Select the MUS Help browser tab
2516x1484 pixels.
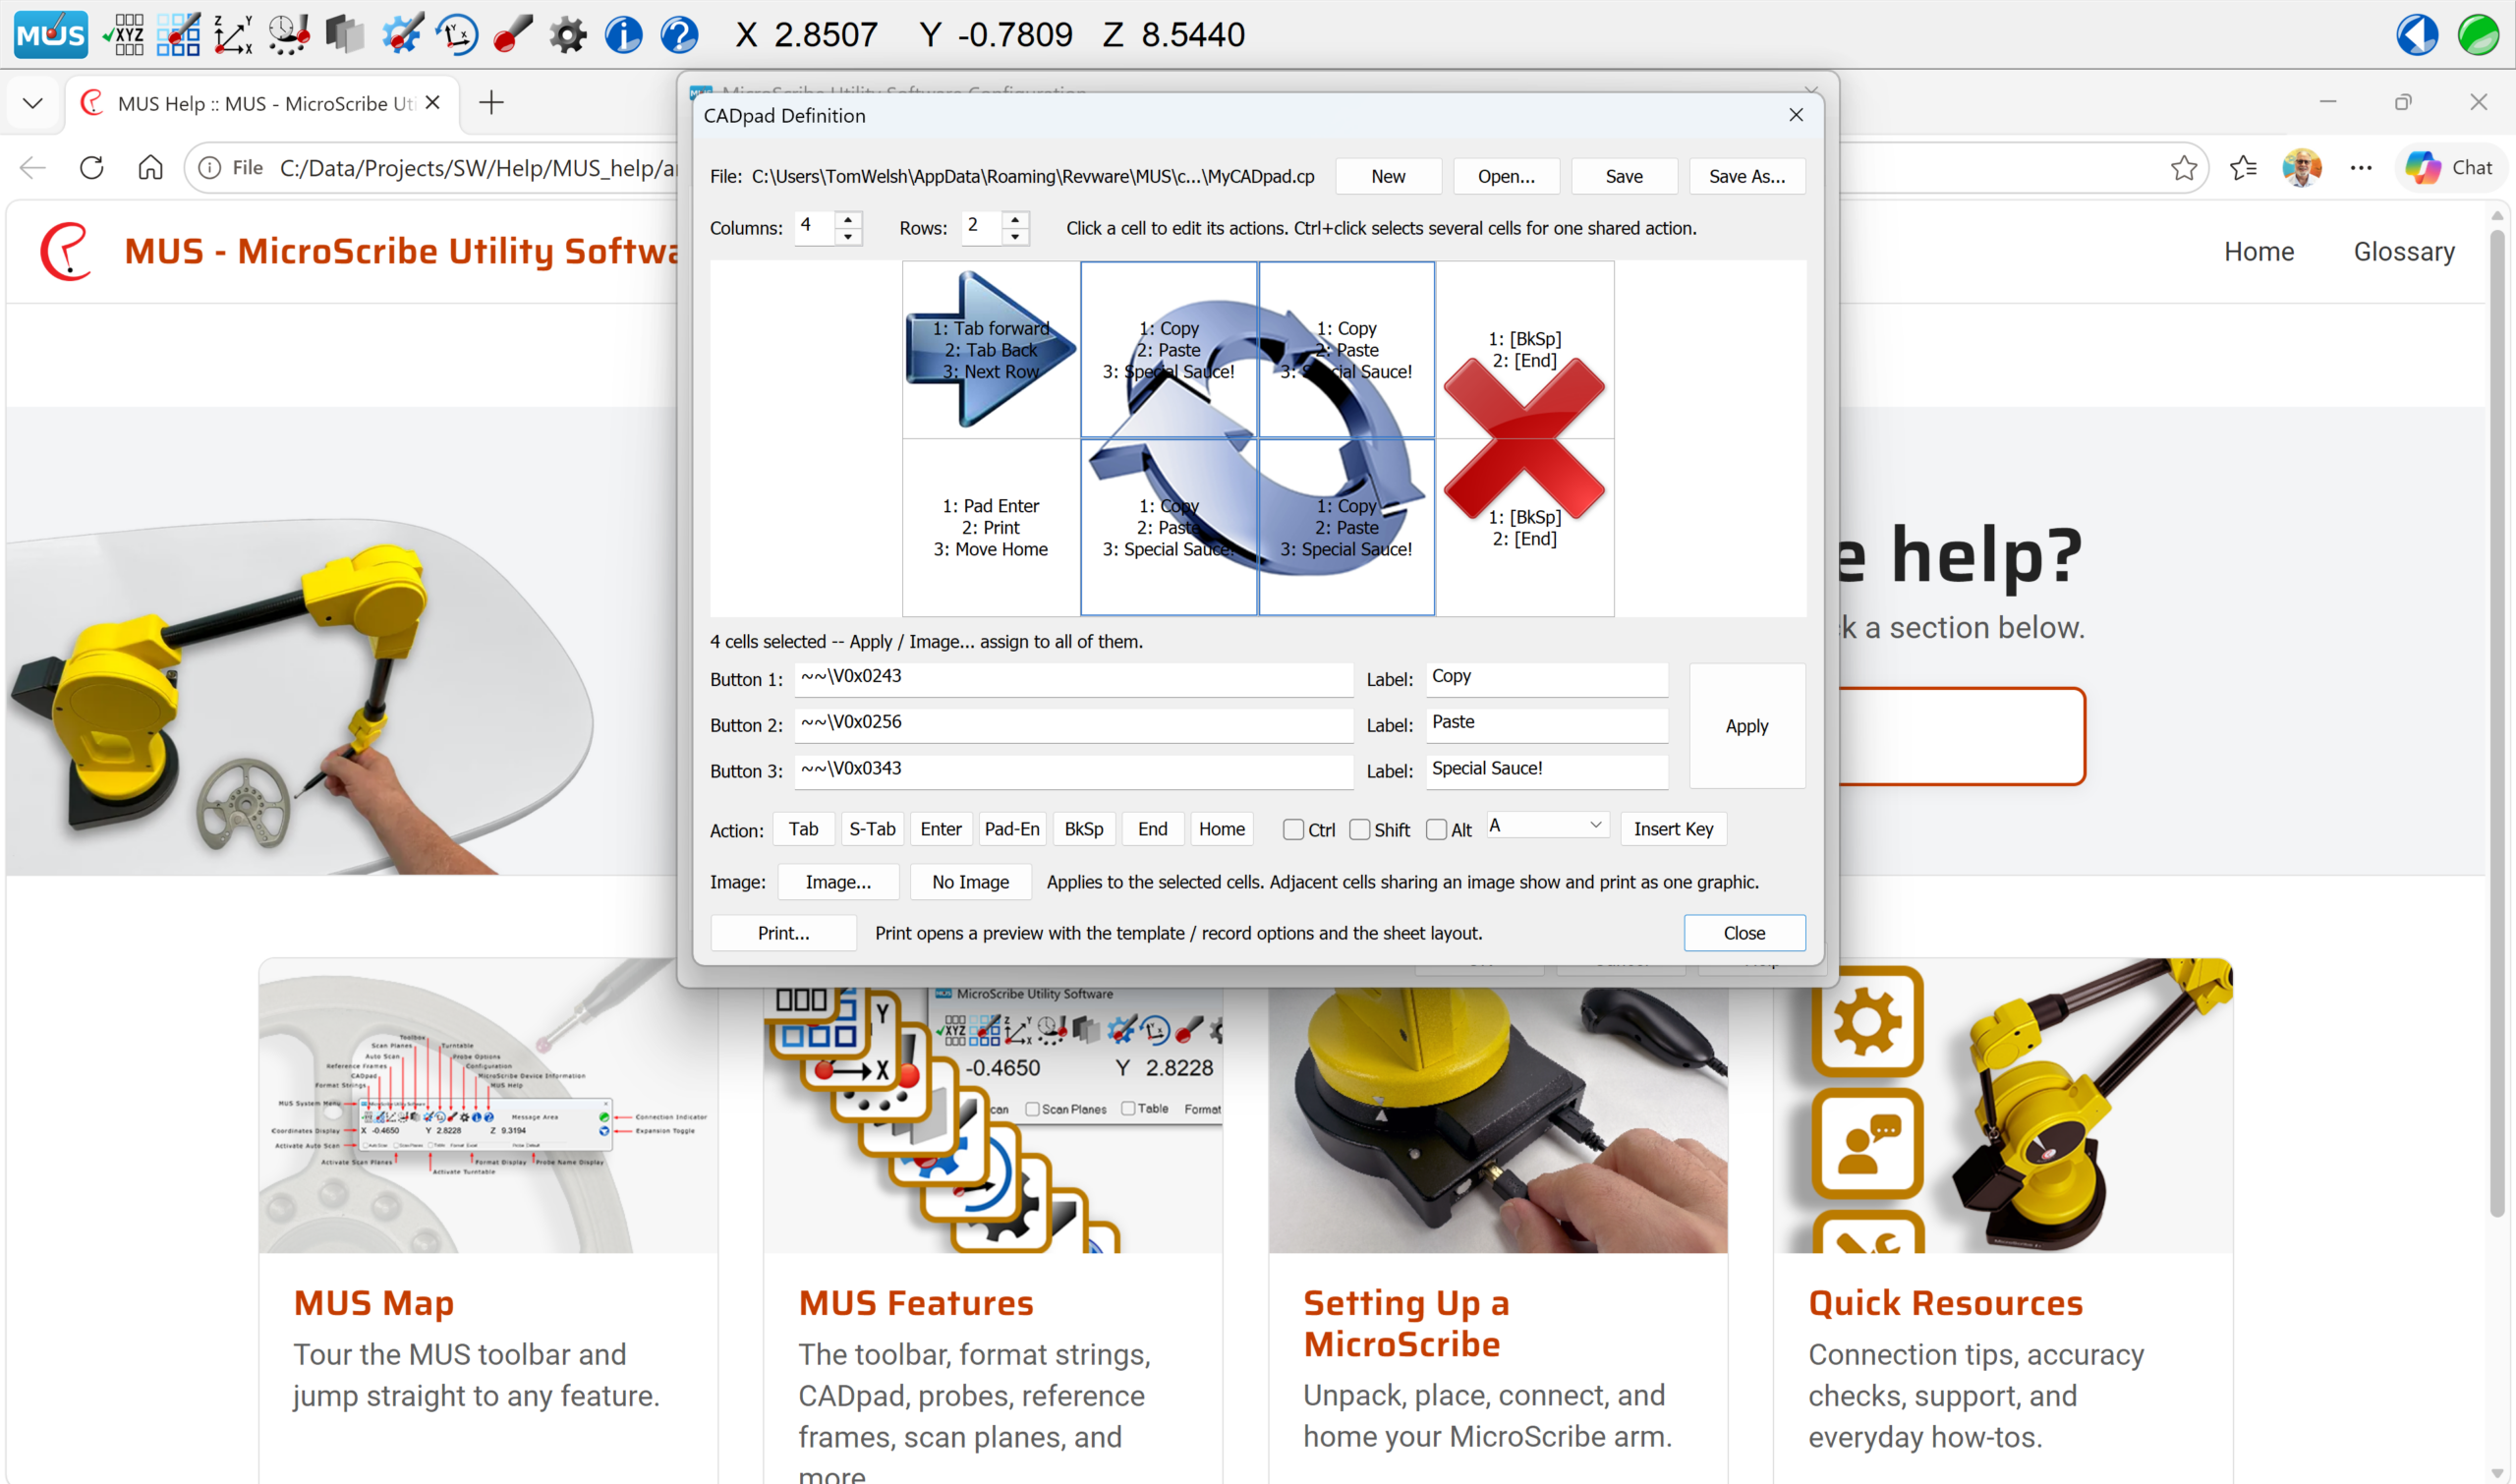pos(262,103)
